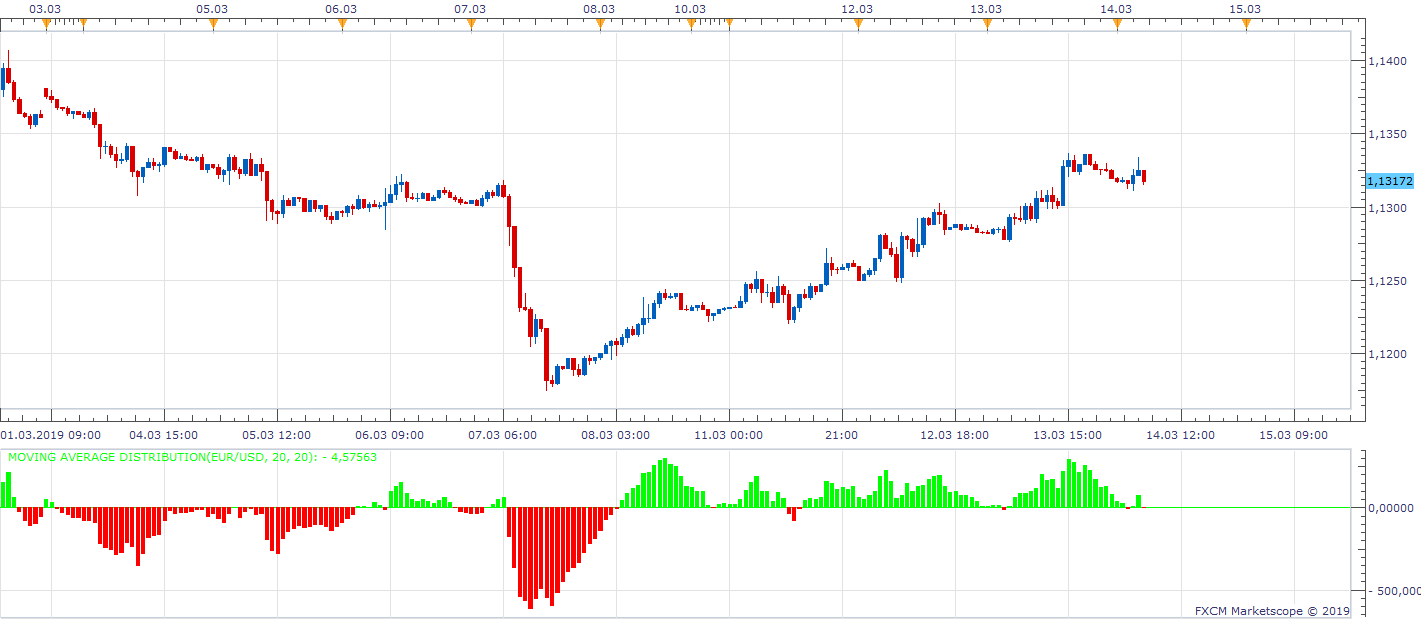Click the 13.03 15:00 time label
1423x619 pixels.
(x=1068, y=435)
